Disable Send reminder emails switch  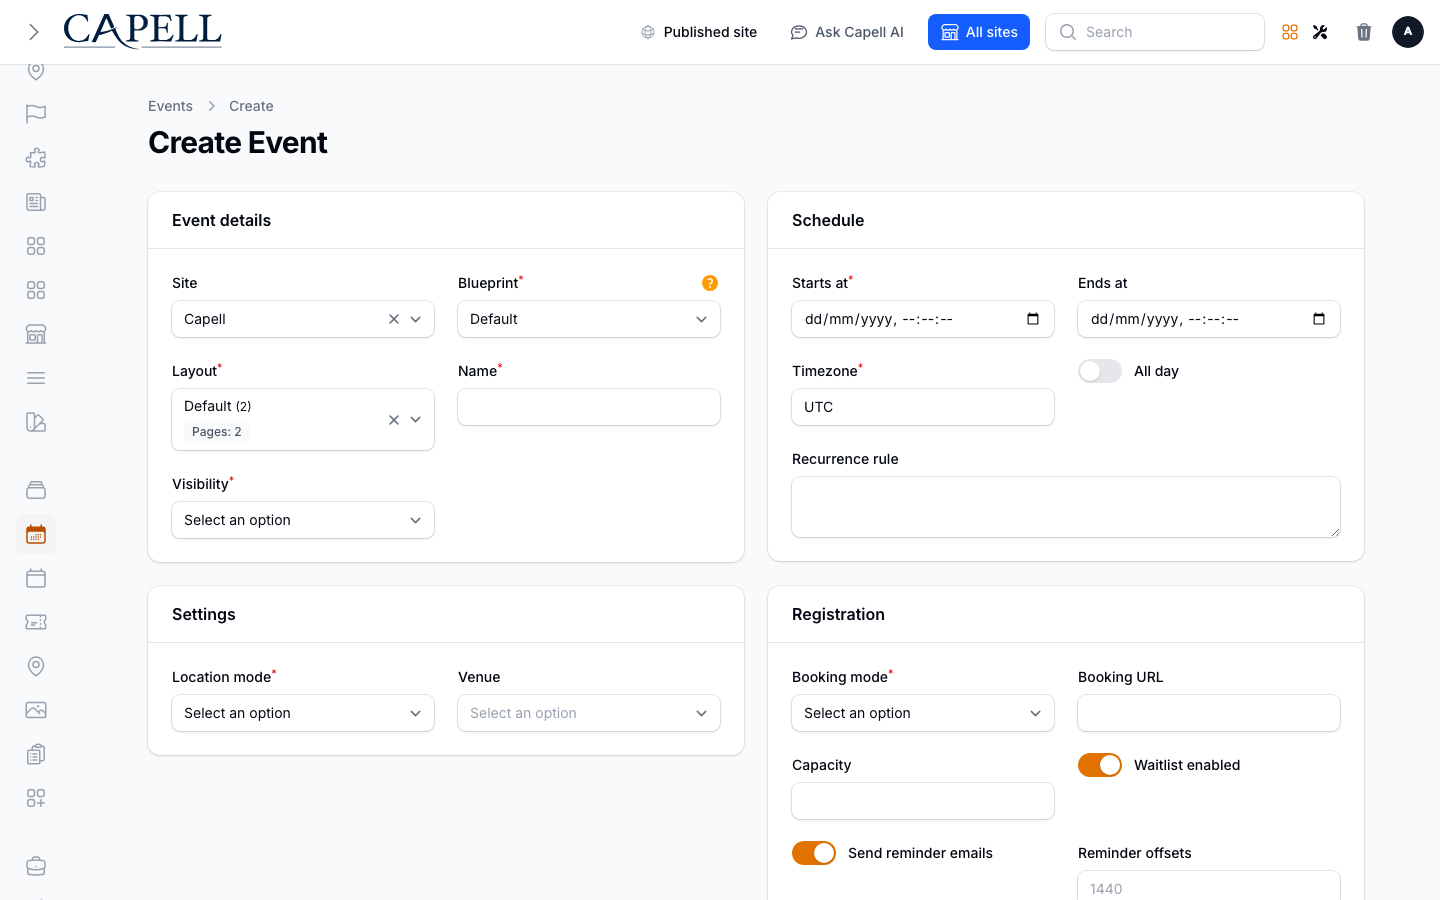click(x=814, y=853)
